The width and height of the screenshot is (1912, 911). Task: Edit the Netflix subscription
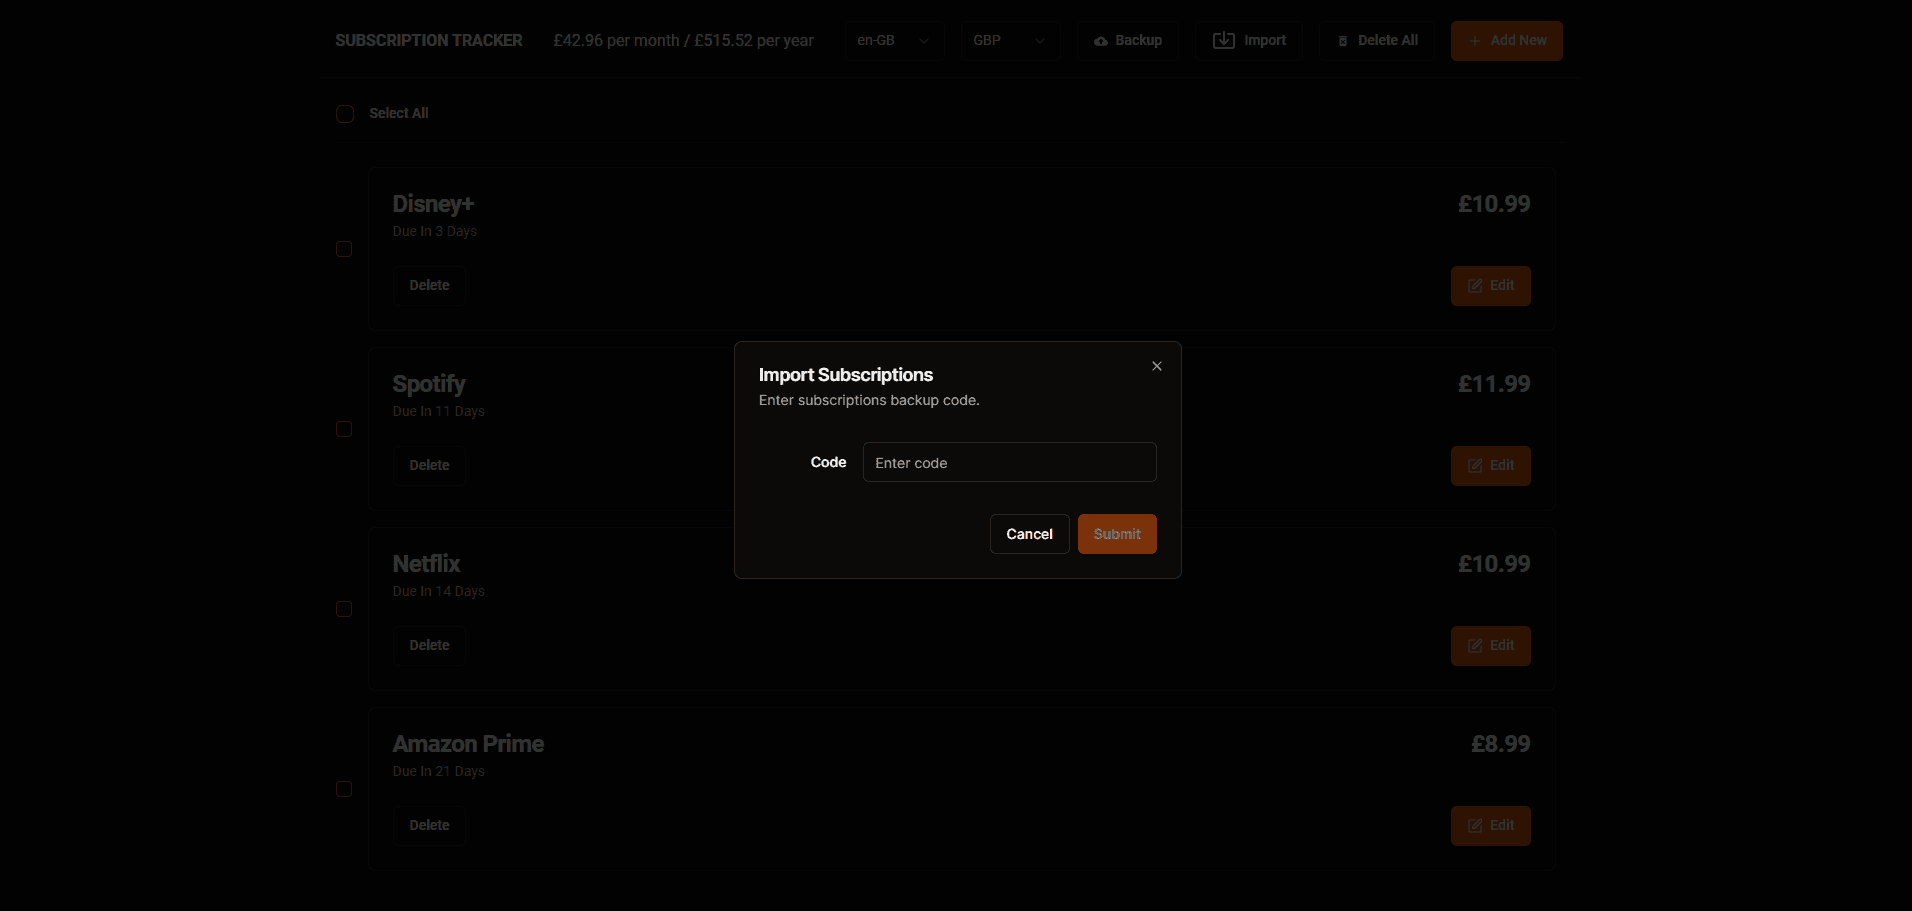tap(1490, 646)
